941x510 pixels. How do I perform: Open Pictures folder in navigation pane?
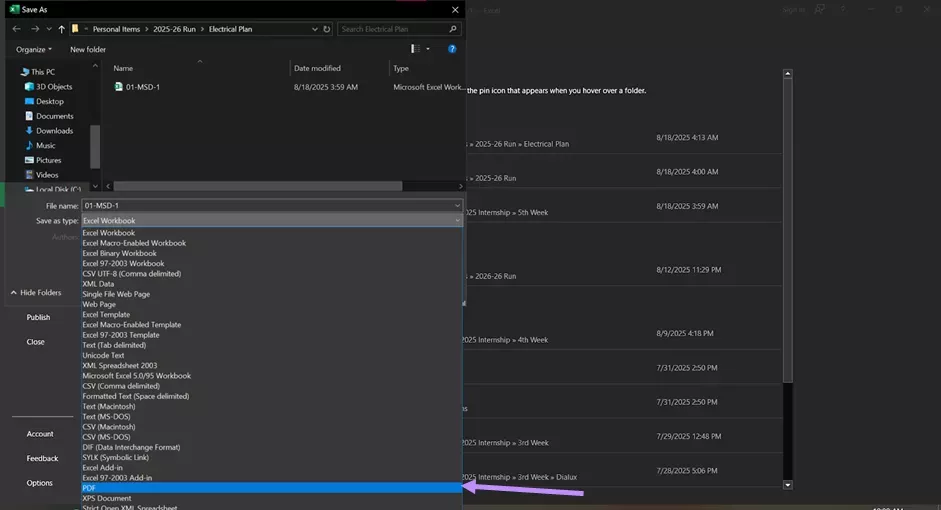(x=43, y=160)
